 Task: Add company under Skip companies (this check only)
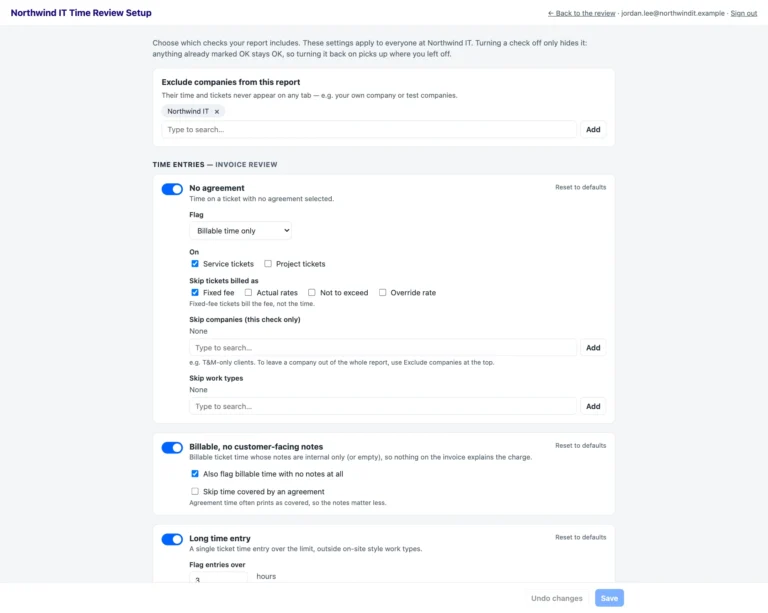click(x=593, y=348)
